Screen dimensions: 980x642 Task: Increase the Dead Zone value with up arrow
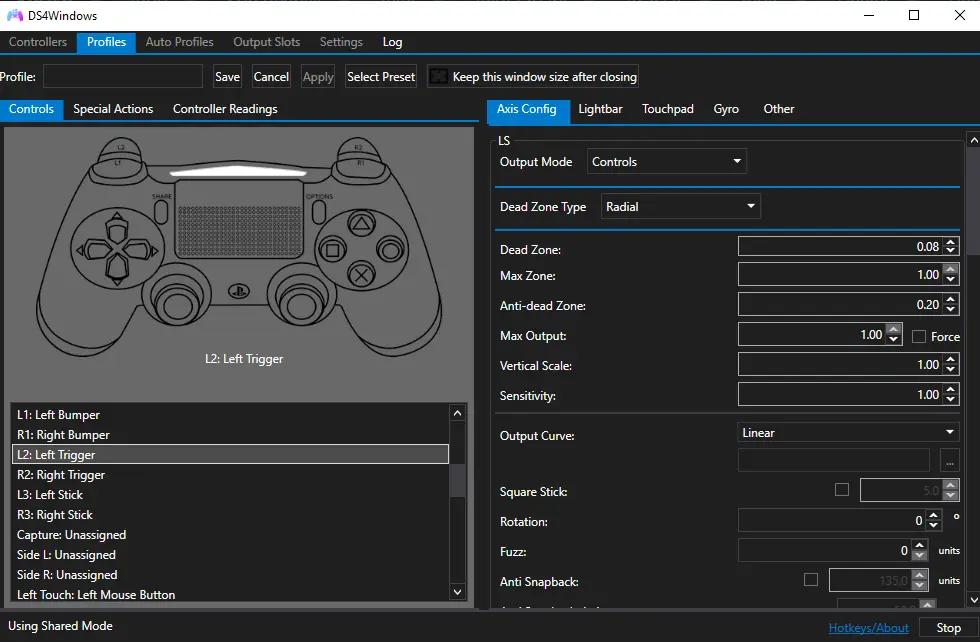[x=951, y=242]
